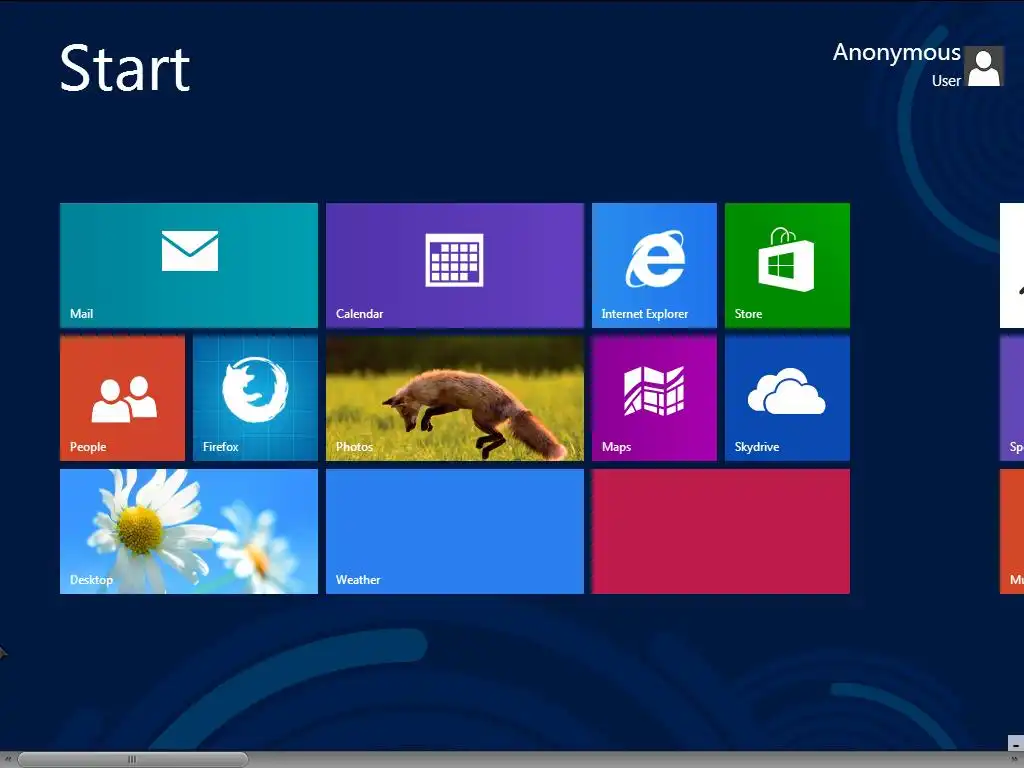Click the user avatar picture

(x=984, y=66)
